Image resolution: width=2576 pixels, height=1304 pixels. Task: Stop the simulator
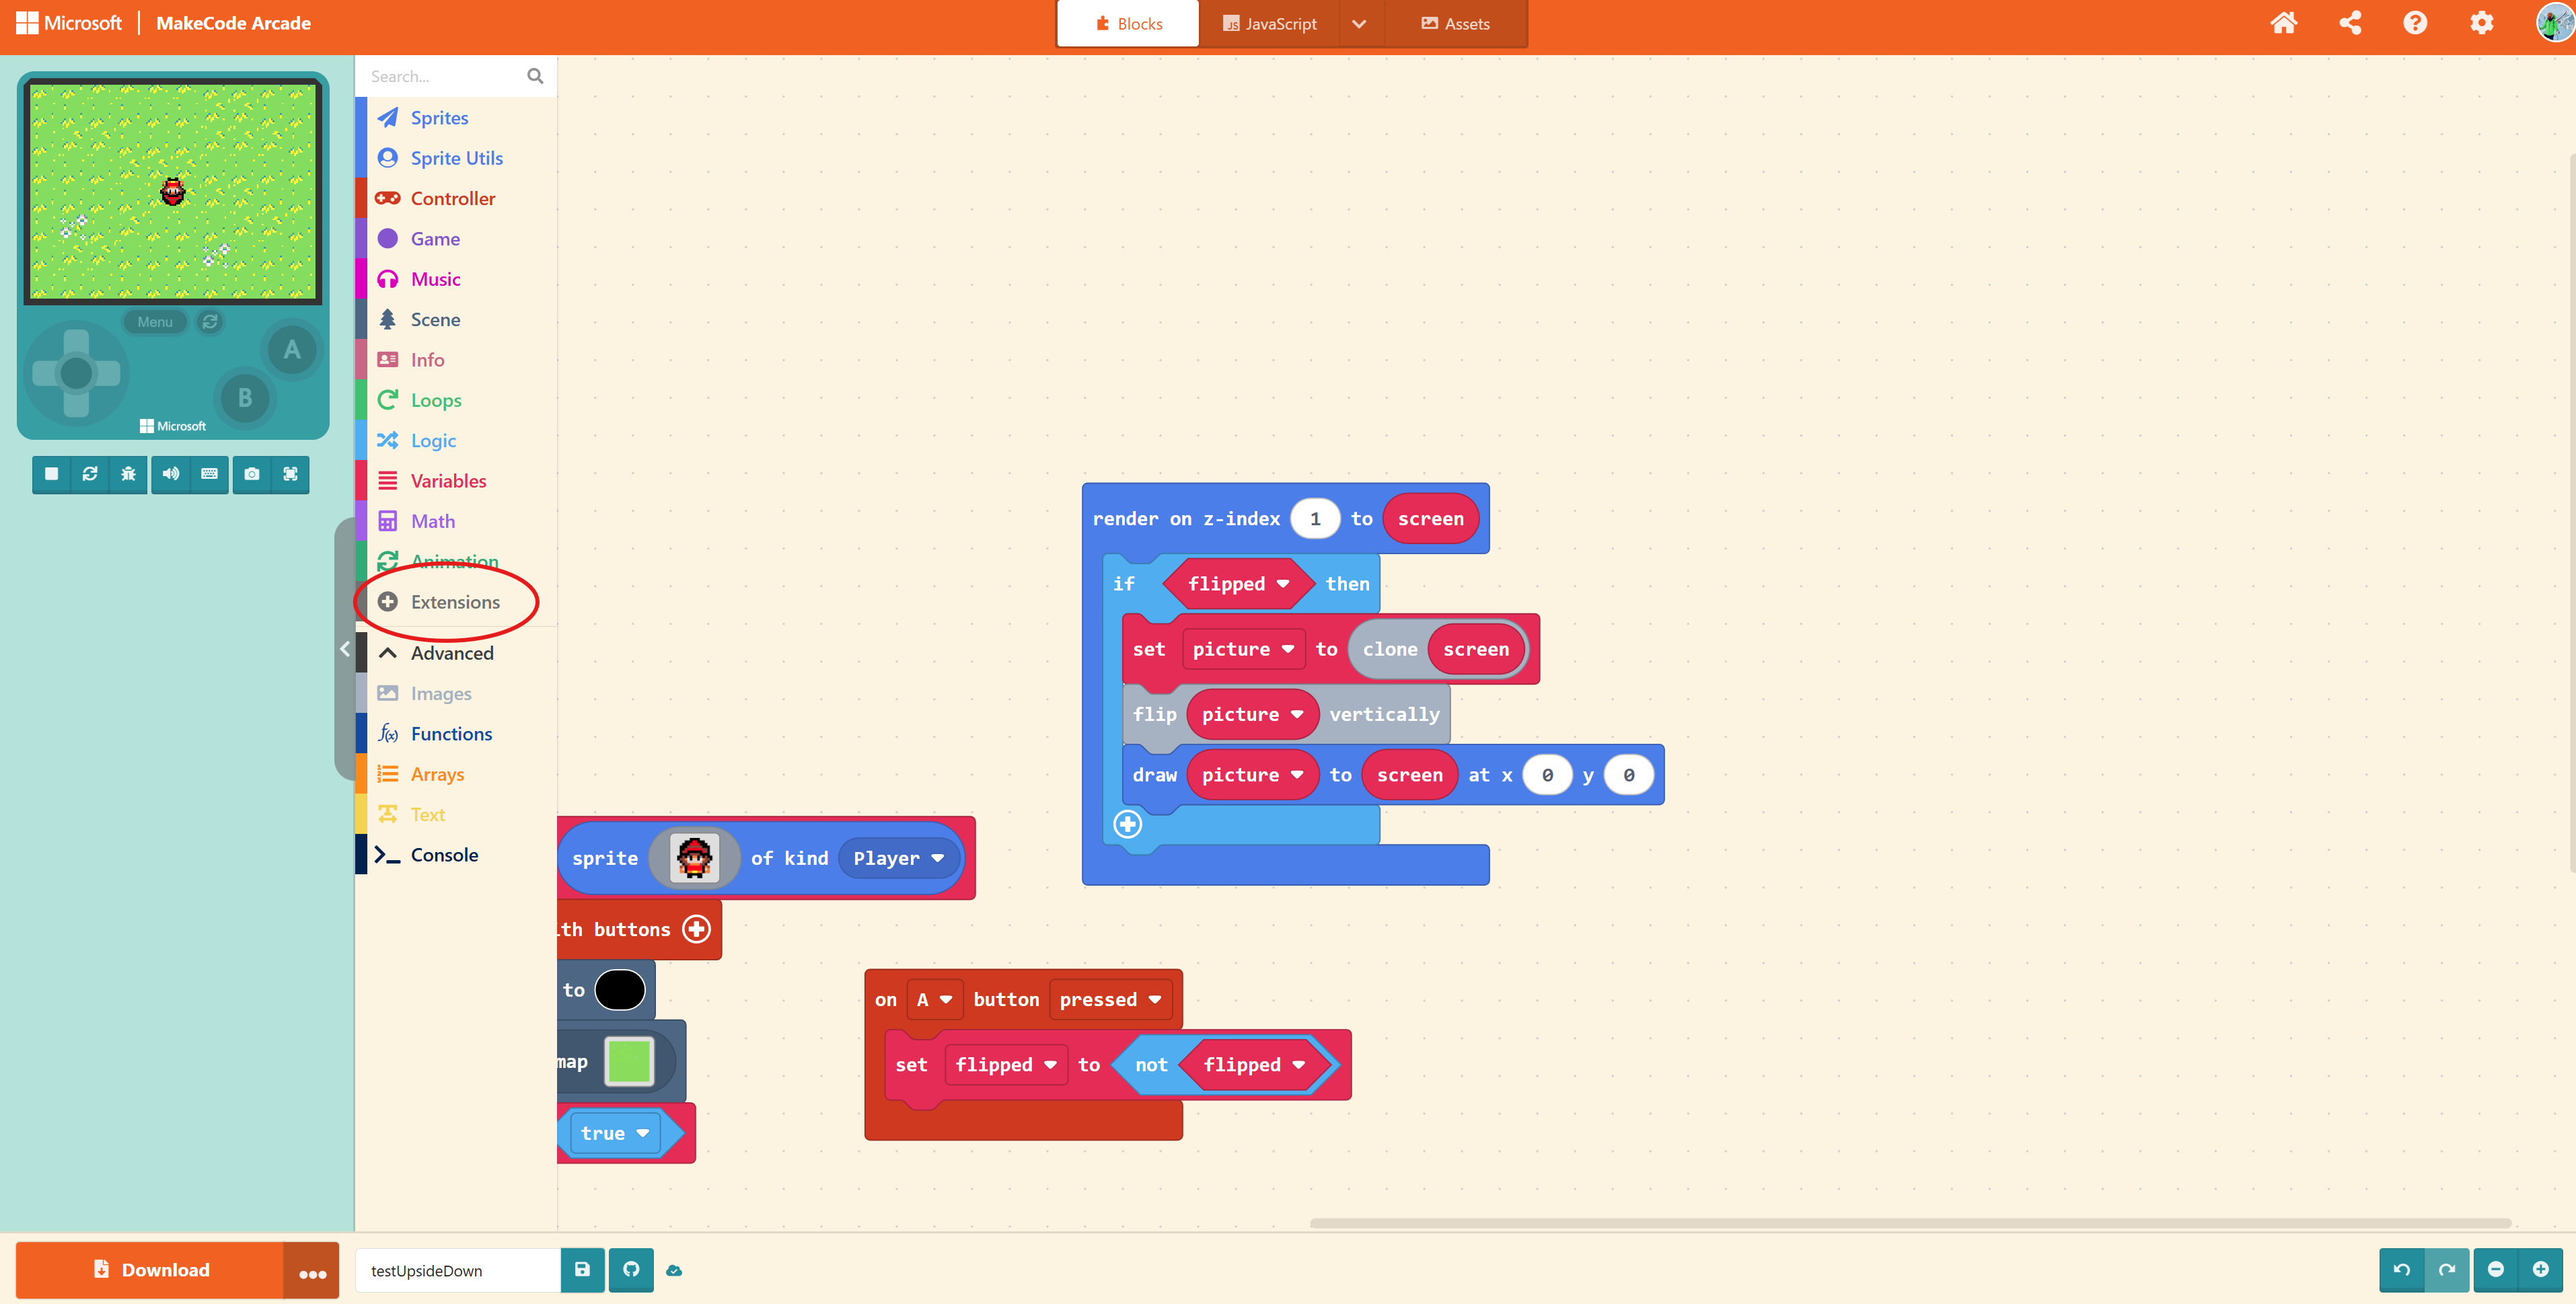point(51,474)
